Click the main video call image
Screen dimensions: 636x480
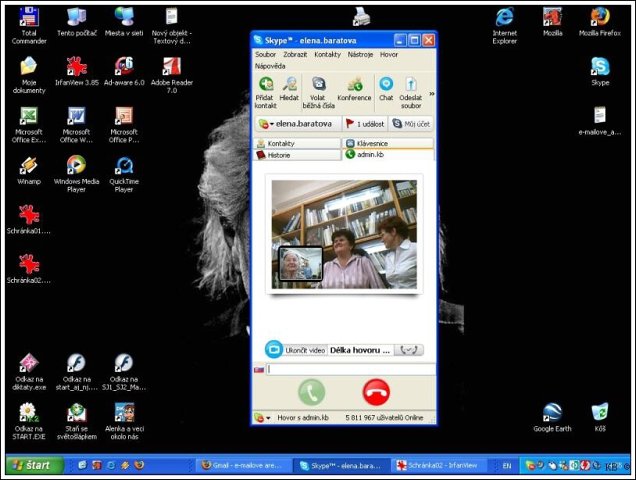[x=344, y=234]
